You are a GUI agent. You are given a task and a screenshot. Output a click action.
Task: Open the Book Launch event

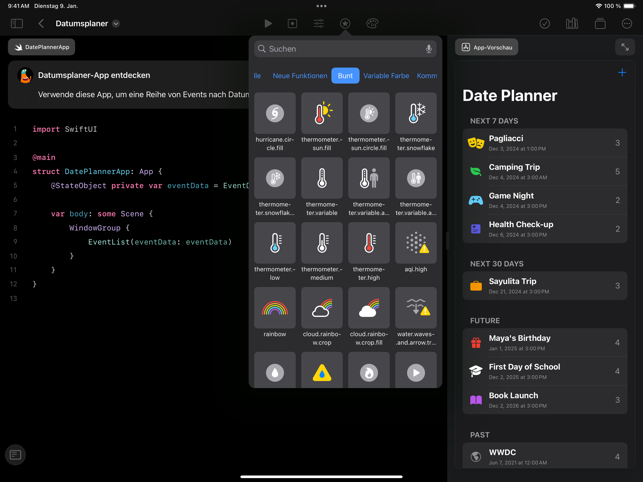pyautogui.click(x=545, y=400)
